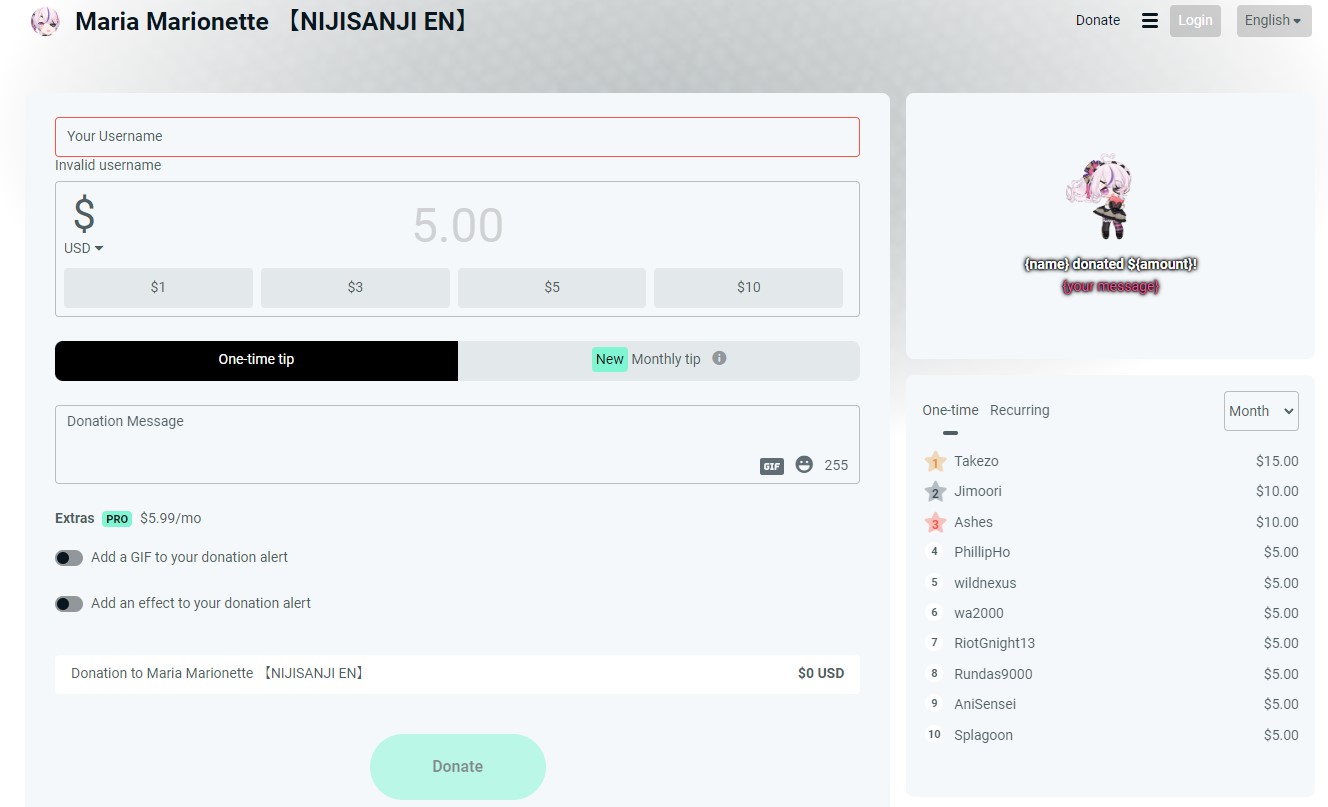Click donor name Takezo
The width and height of the screenshot is (1328, 807).
coord(976,461)
